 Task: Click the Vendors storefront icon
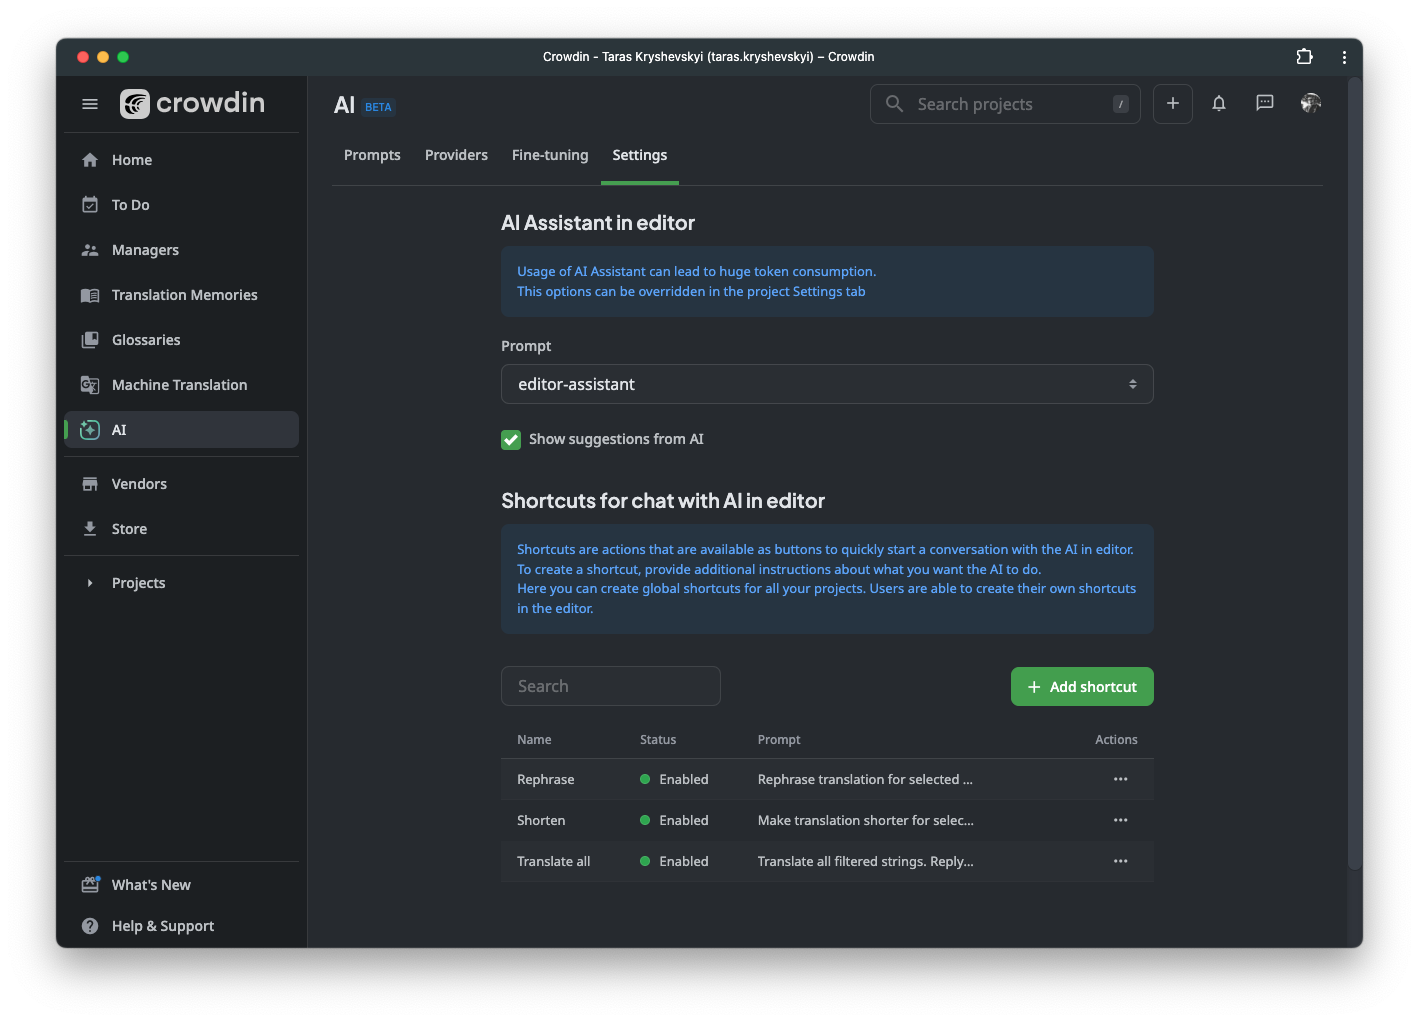click(90, 484)
